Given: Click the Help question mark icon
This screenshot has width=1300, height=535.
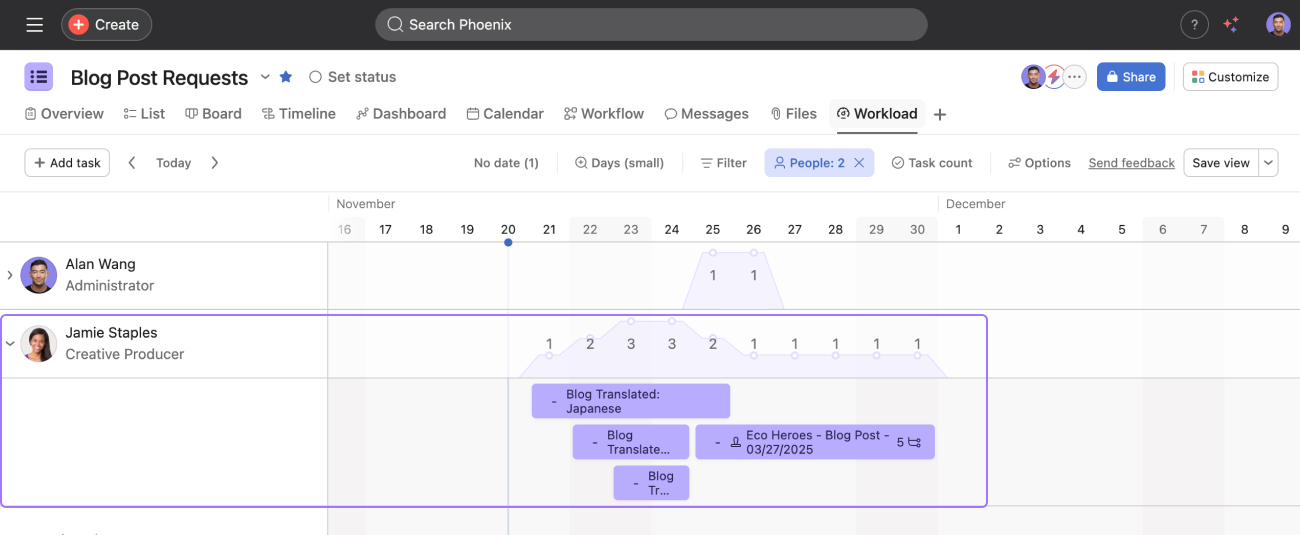Looking at the screenshot, I should (1193, 25).
